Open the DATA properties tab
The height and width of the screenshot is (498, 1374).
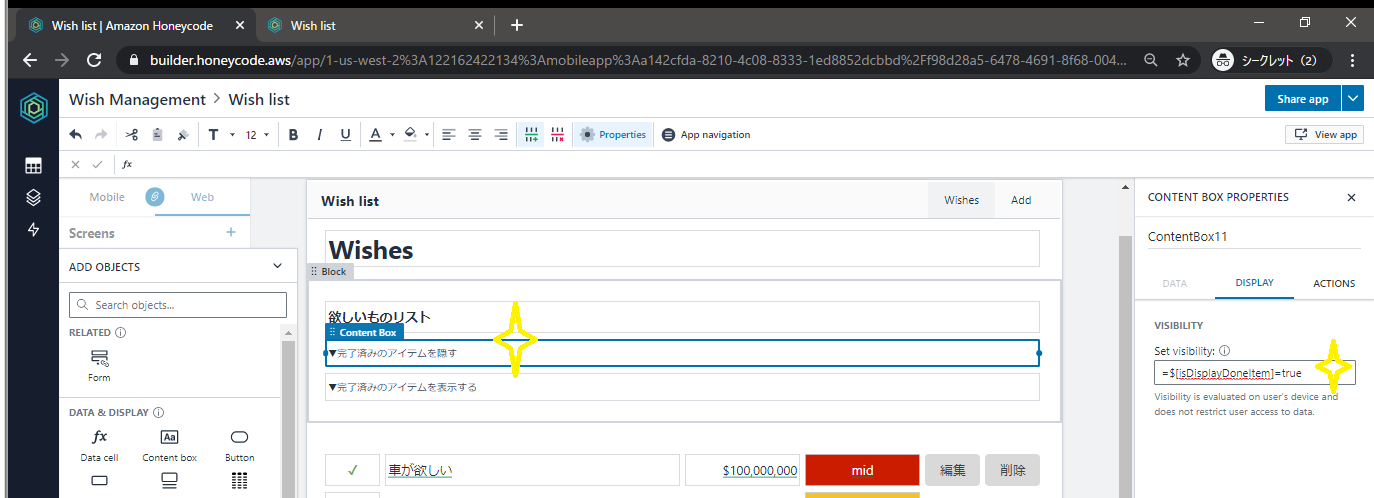(x=1175, y=283)
